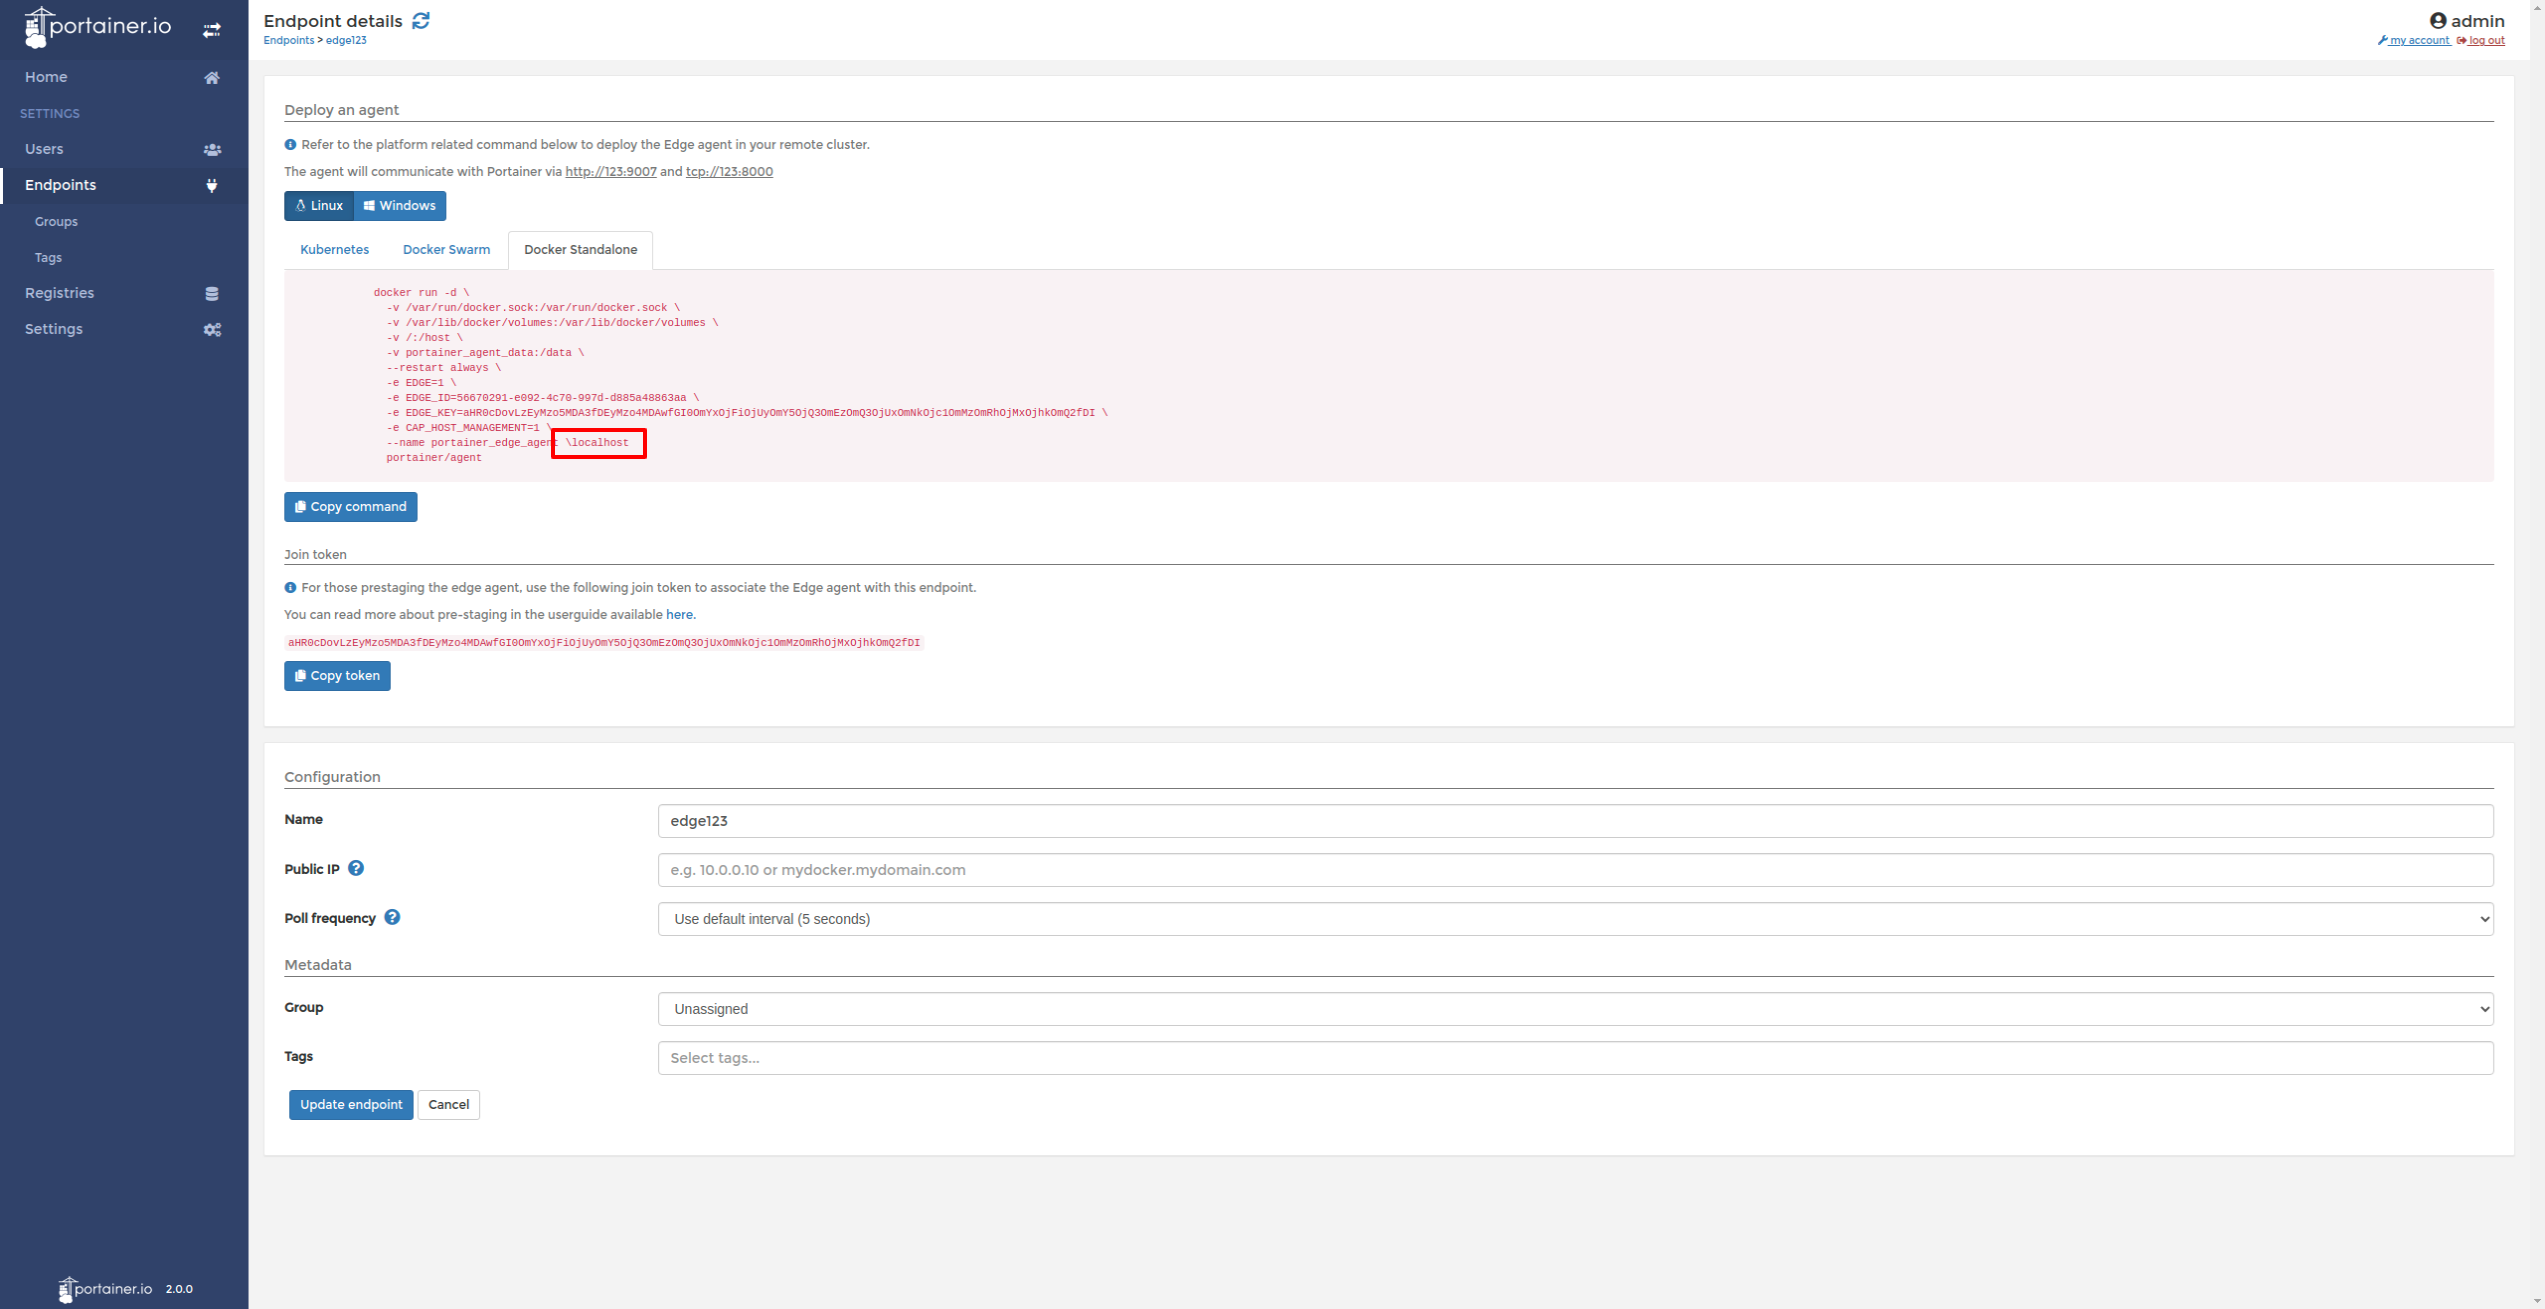2545x1309 pixels.
Task: Select the Linux platform toggle
Action: pyautogui.click(x=319, y=205)
